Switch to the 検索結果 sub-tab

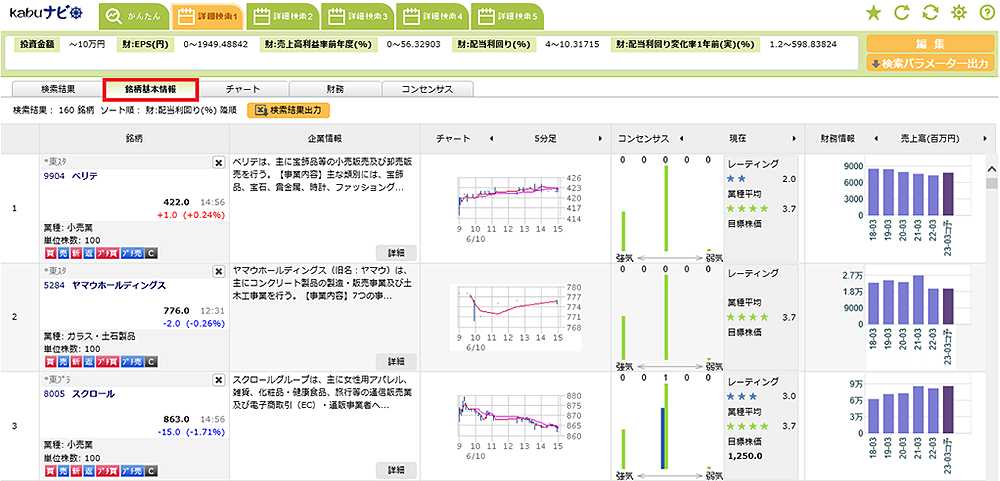point(58,89)
